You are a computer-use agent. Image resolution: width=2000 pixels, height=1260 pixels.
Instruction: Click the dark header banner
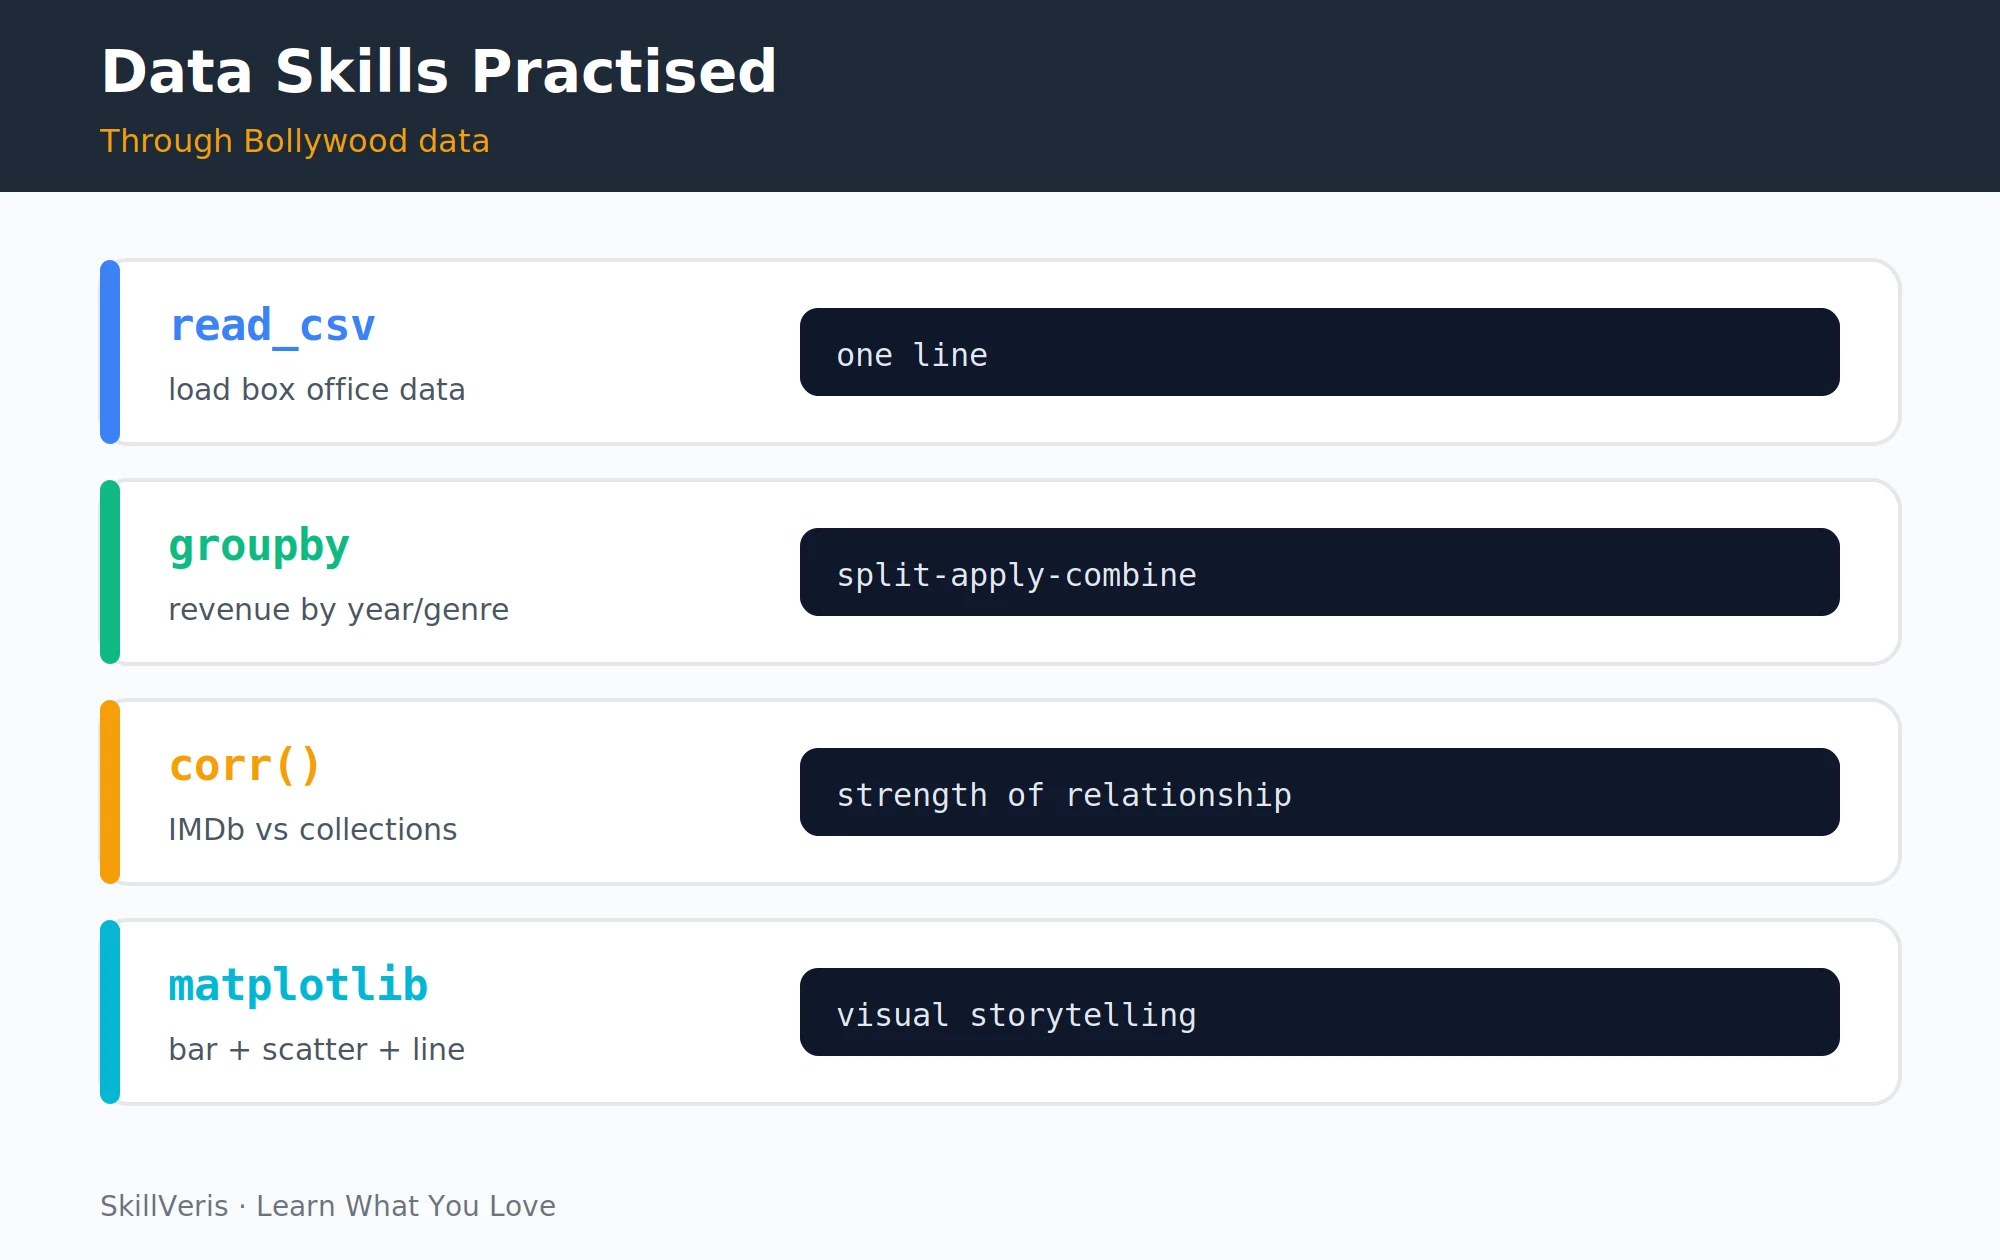1000,96
